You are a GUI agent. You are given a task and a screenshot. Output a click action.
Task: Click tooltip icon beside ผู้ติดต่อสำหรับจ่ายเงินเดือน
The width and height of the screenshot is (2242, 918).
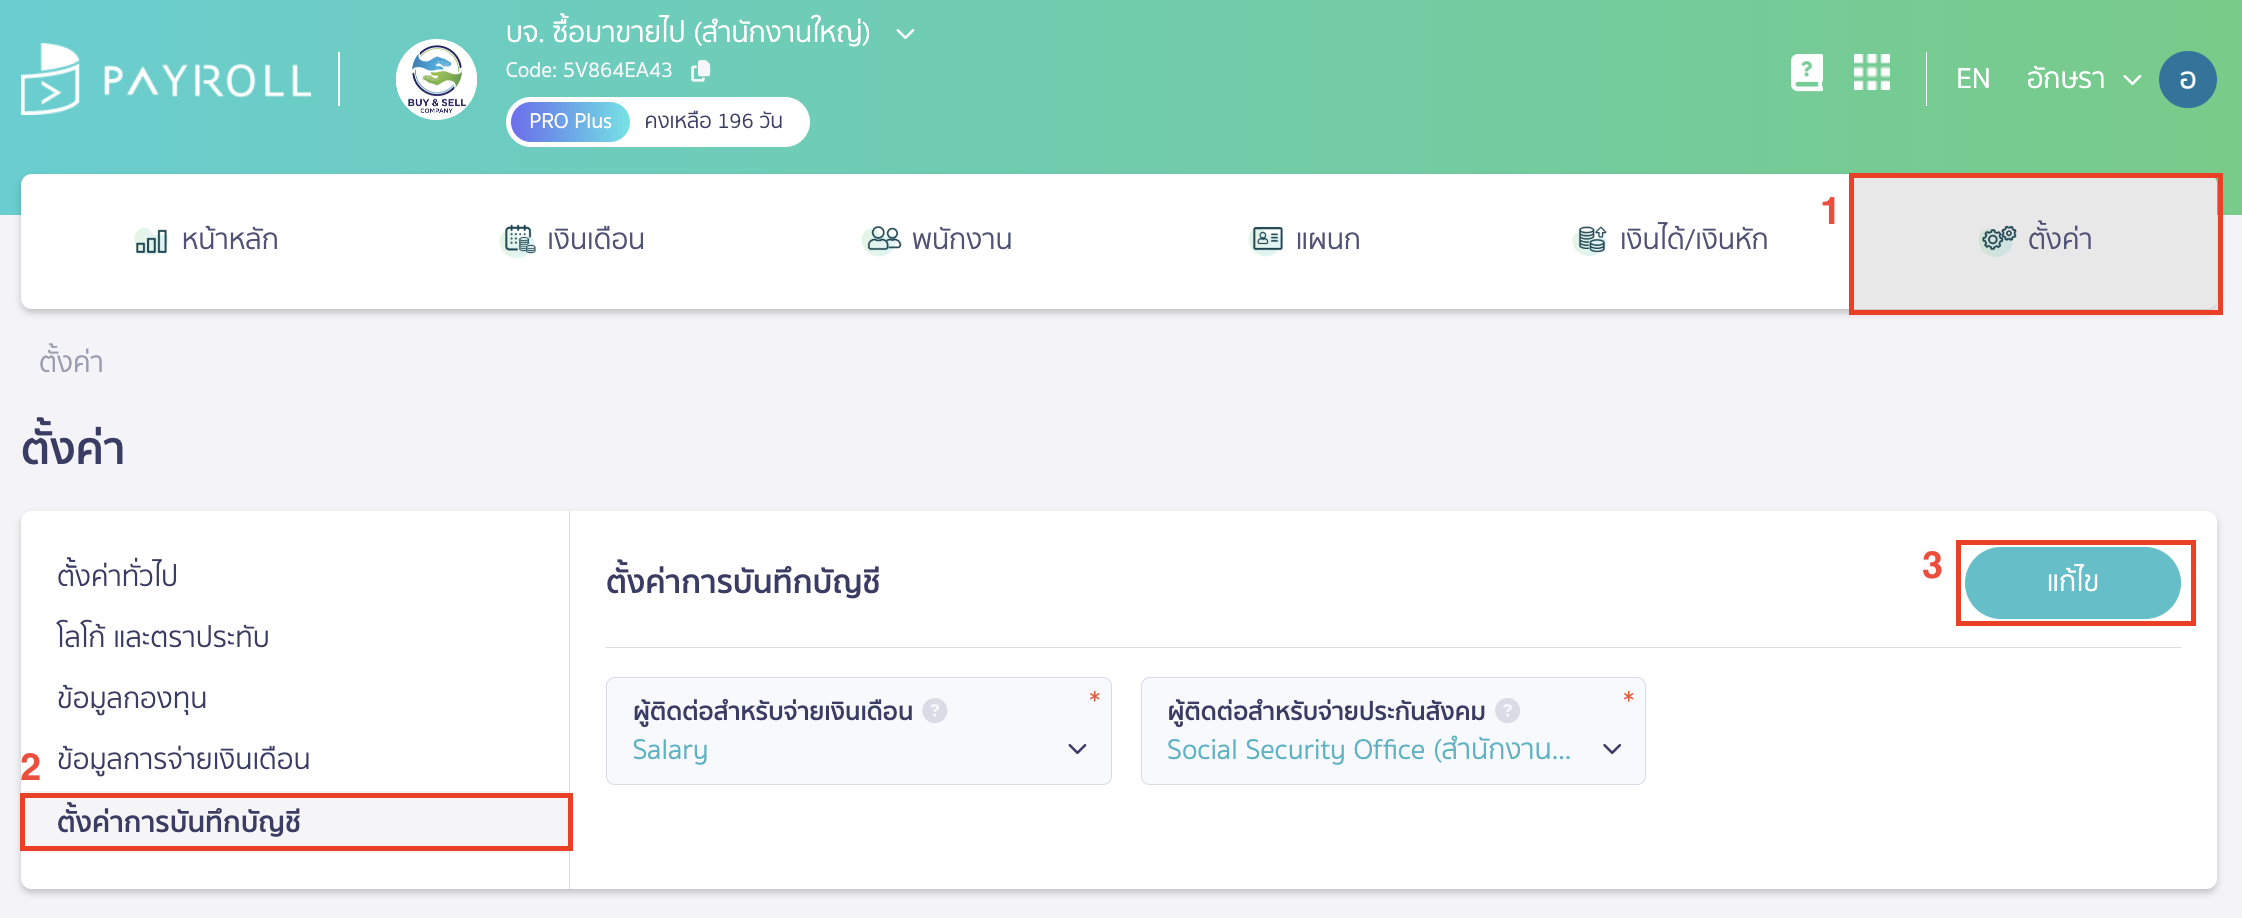pos(934,711)
